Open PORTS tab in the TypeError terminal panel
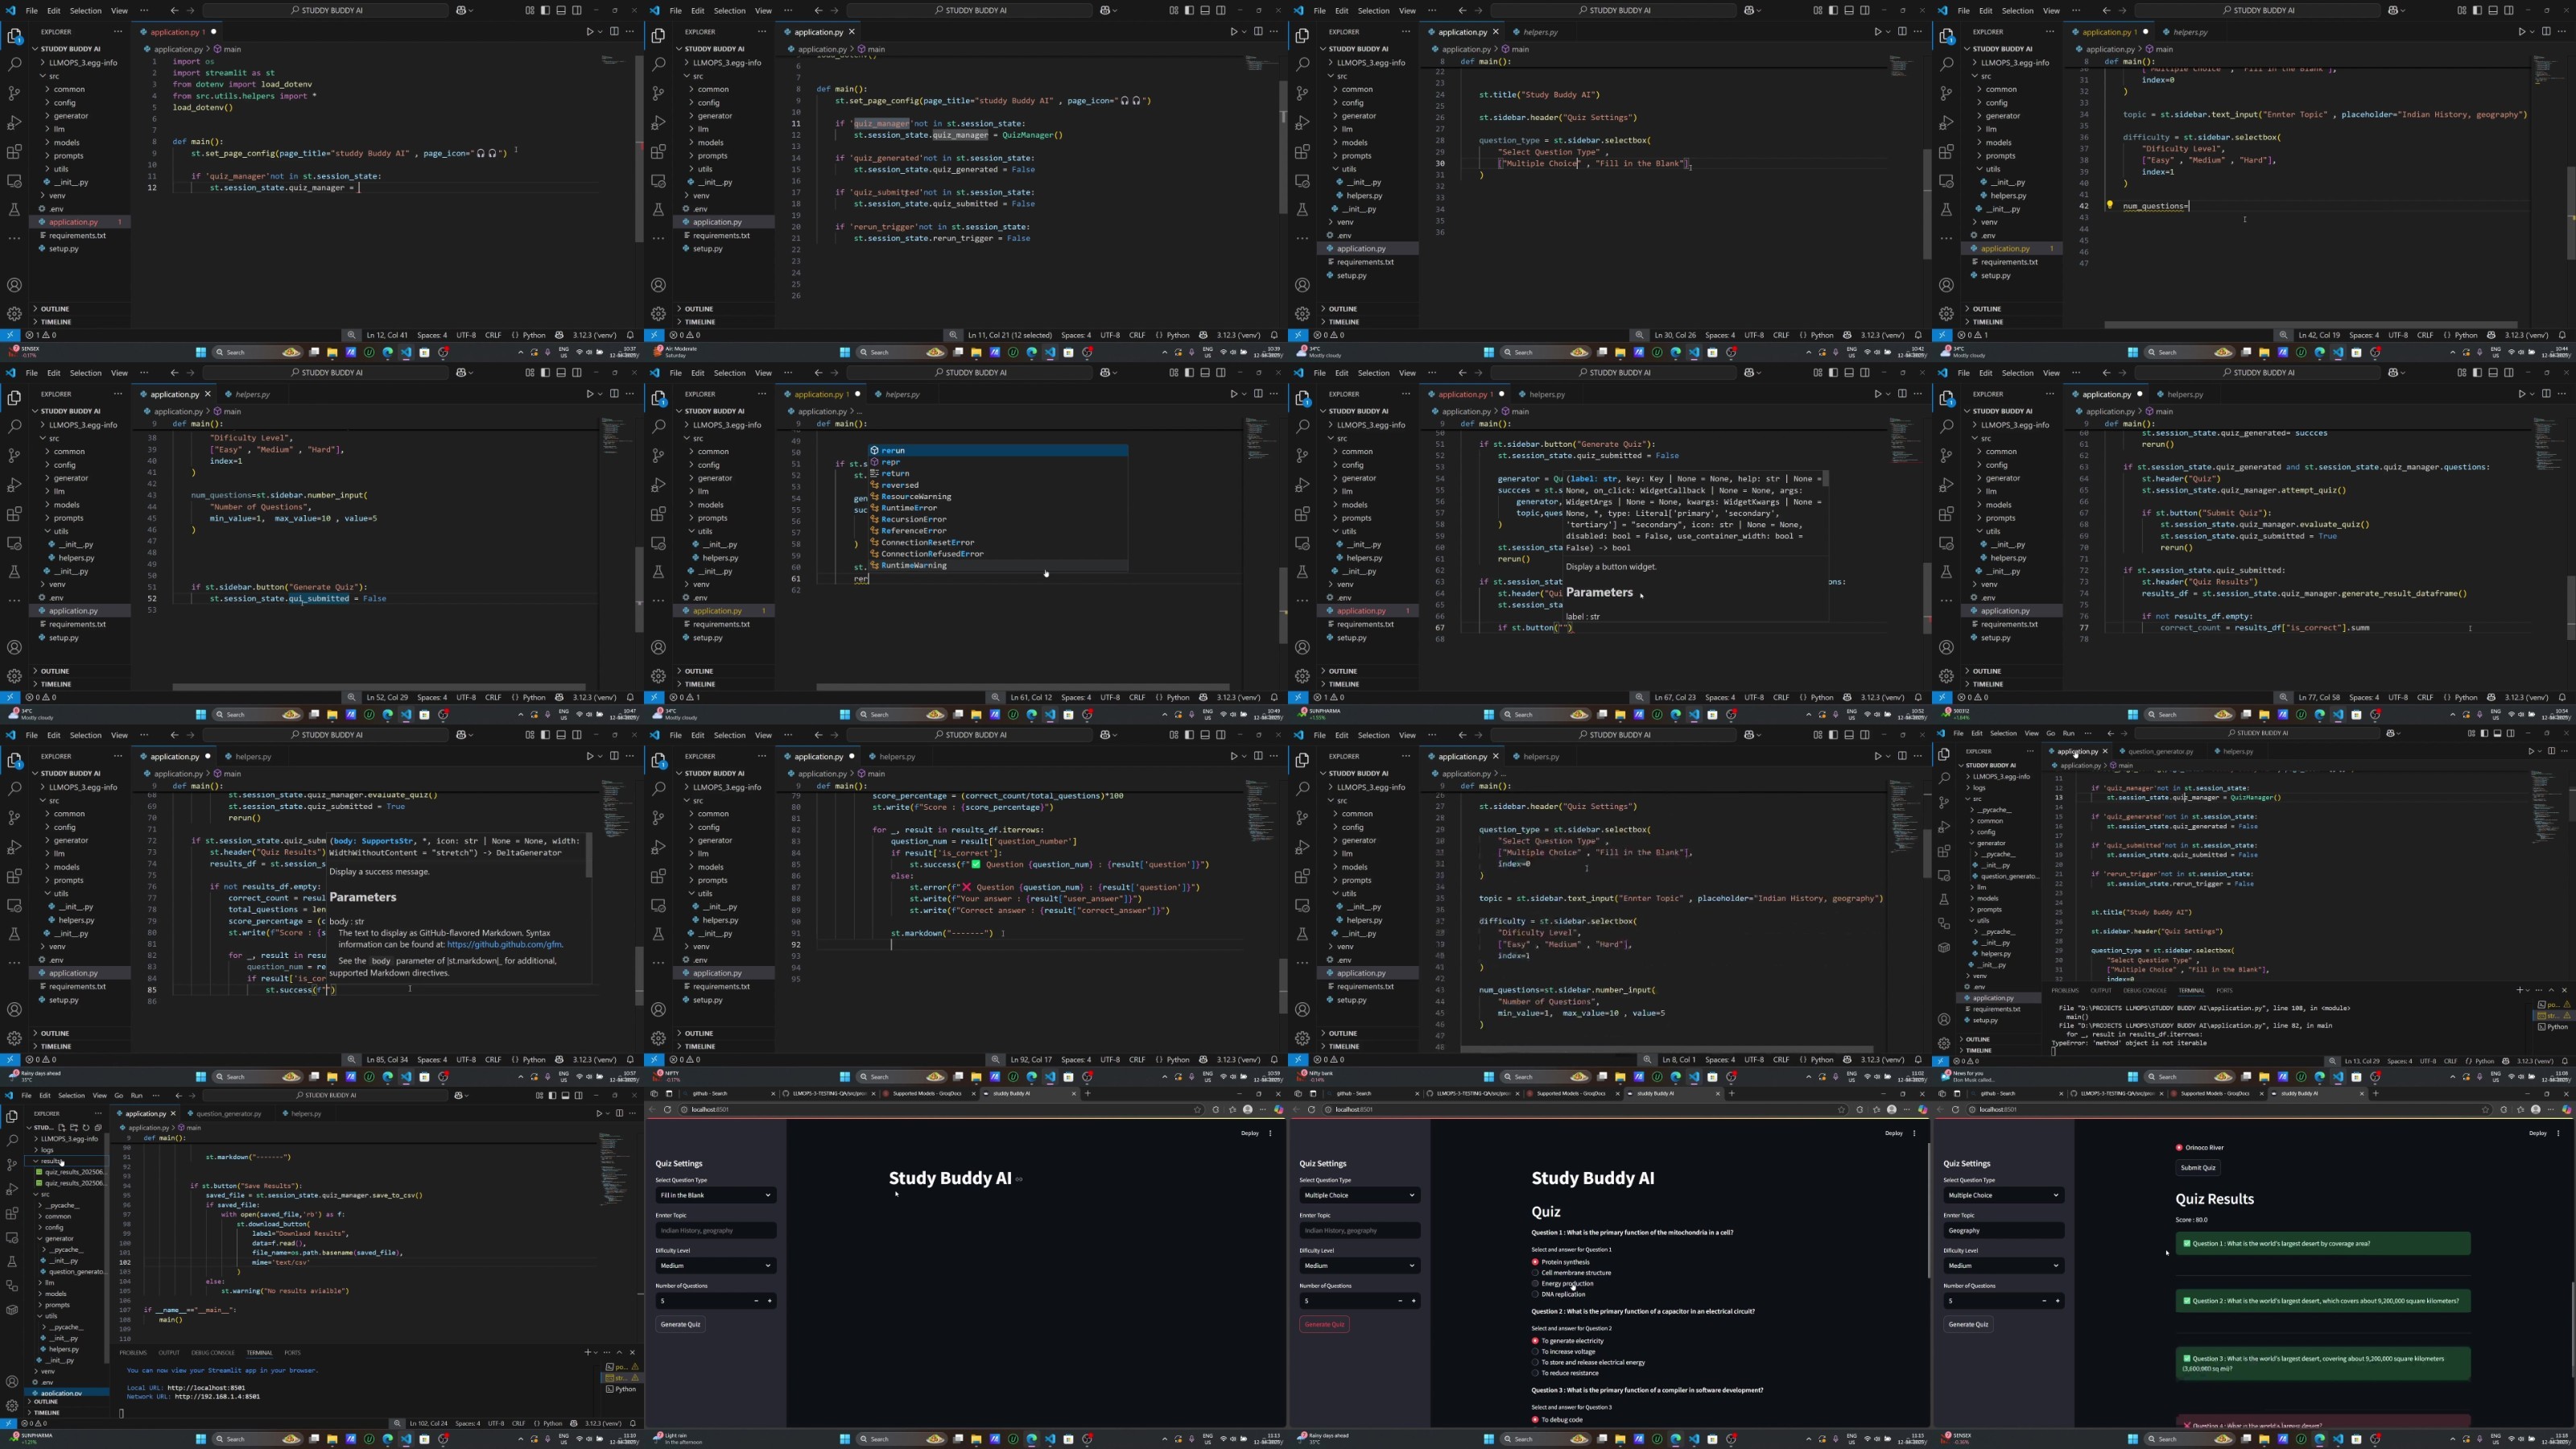The image size is (2576, 1449). point(2224,991)
